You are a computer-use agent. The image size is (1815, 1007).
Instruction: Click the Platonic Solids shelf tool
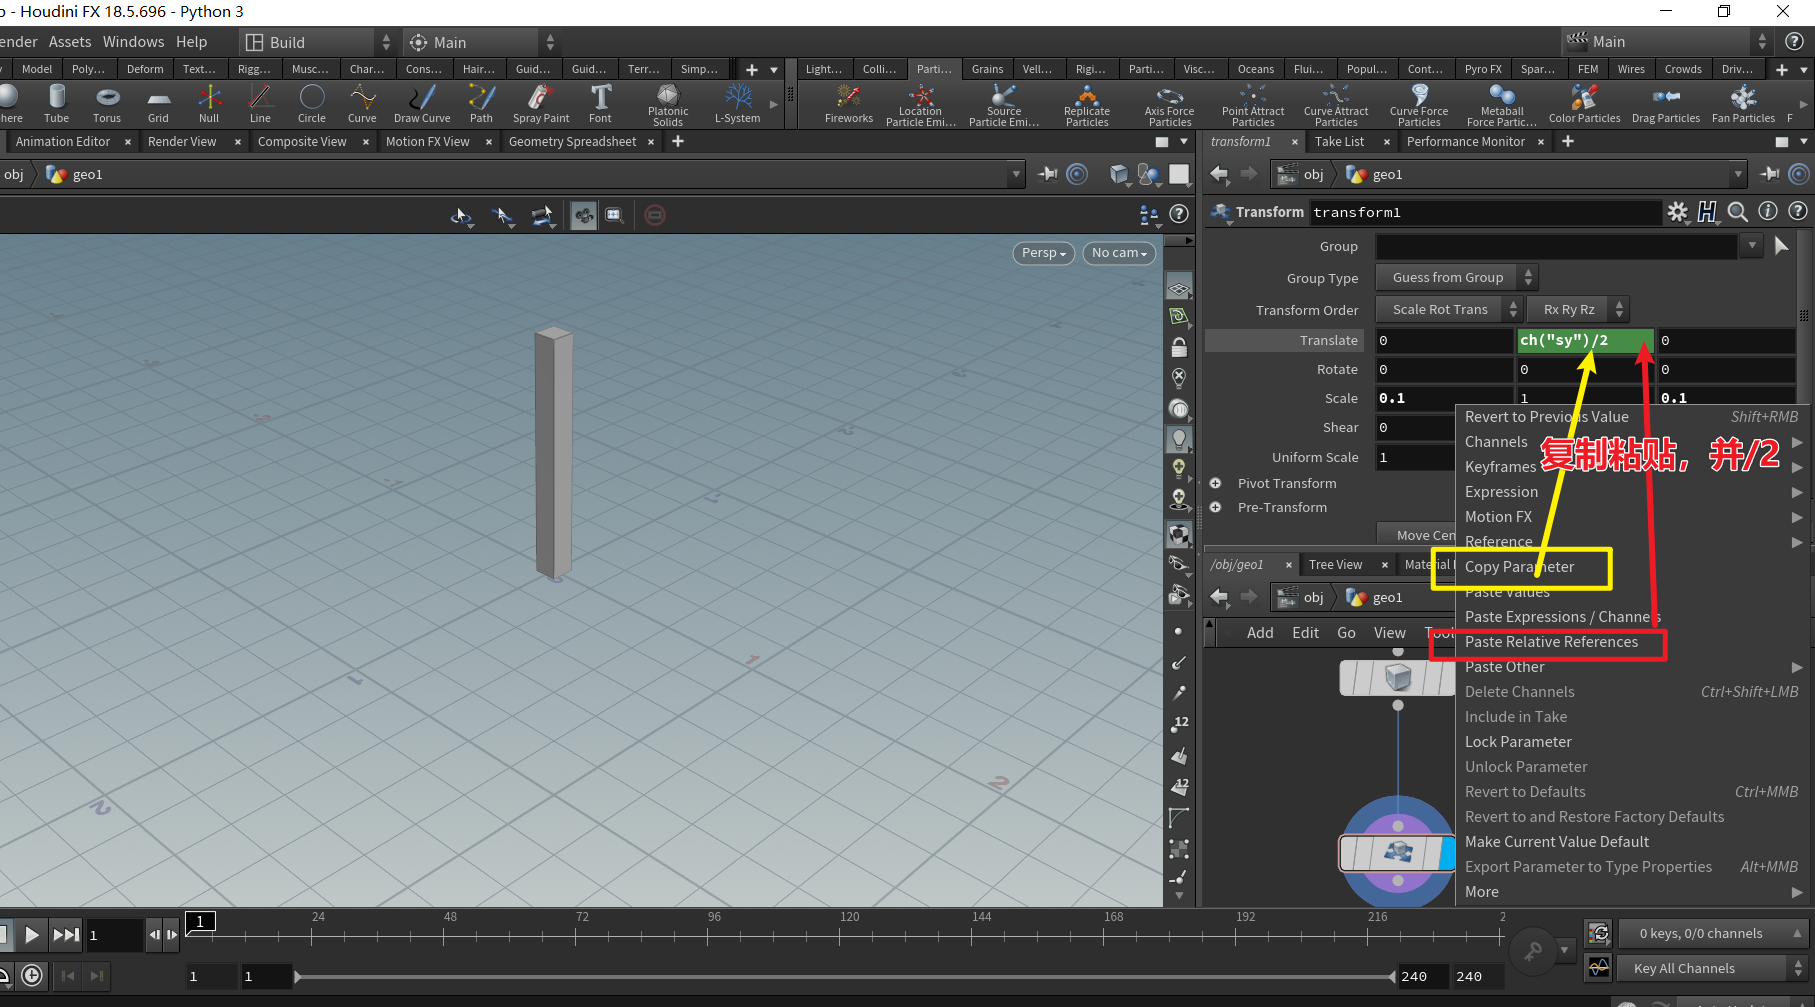pyautogui.click(x=667, y=104)
